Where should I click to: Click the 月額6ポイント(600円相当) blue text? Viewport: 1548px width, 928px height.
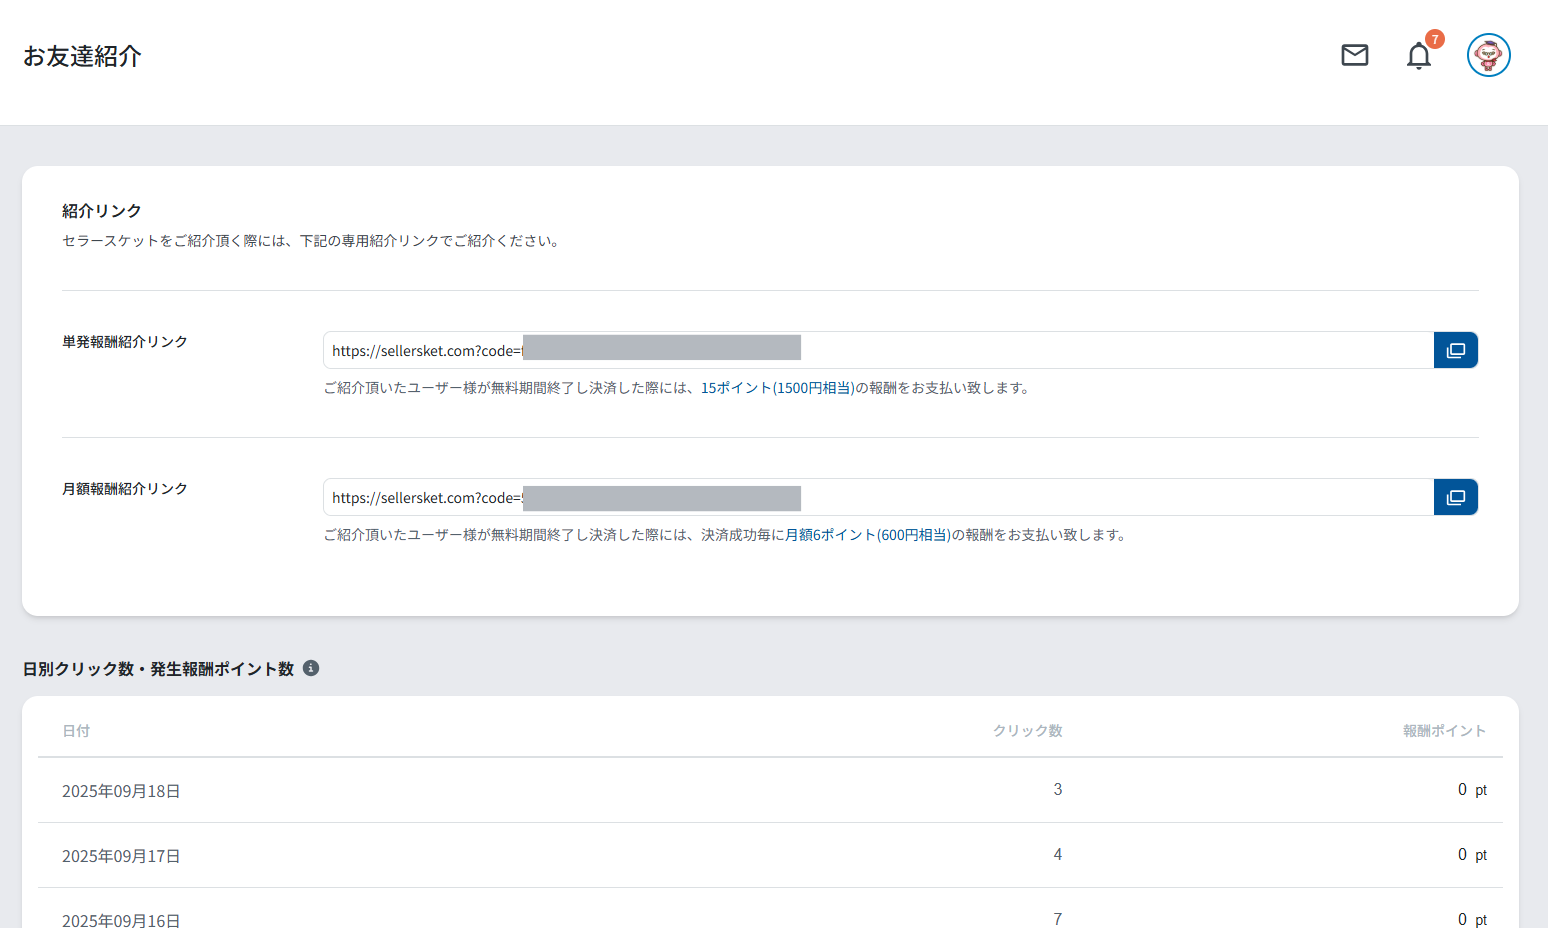pyautogui.click(x=867, y=535)
